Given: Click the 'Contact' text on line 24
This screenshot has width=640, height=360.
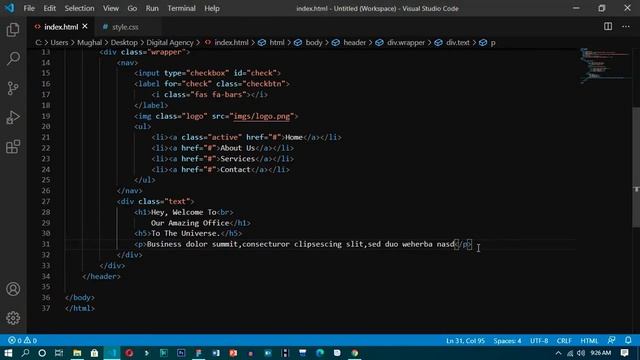Looking at the screenshot, I should (x=235, y=169).
